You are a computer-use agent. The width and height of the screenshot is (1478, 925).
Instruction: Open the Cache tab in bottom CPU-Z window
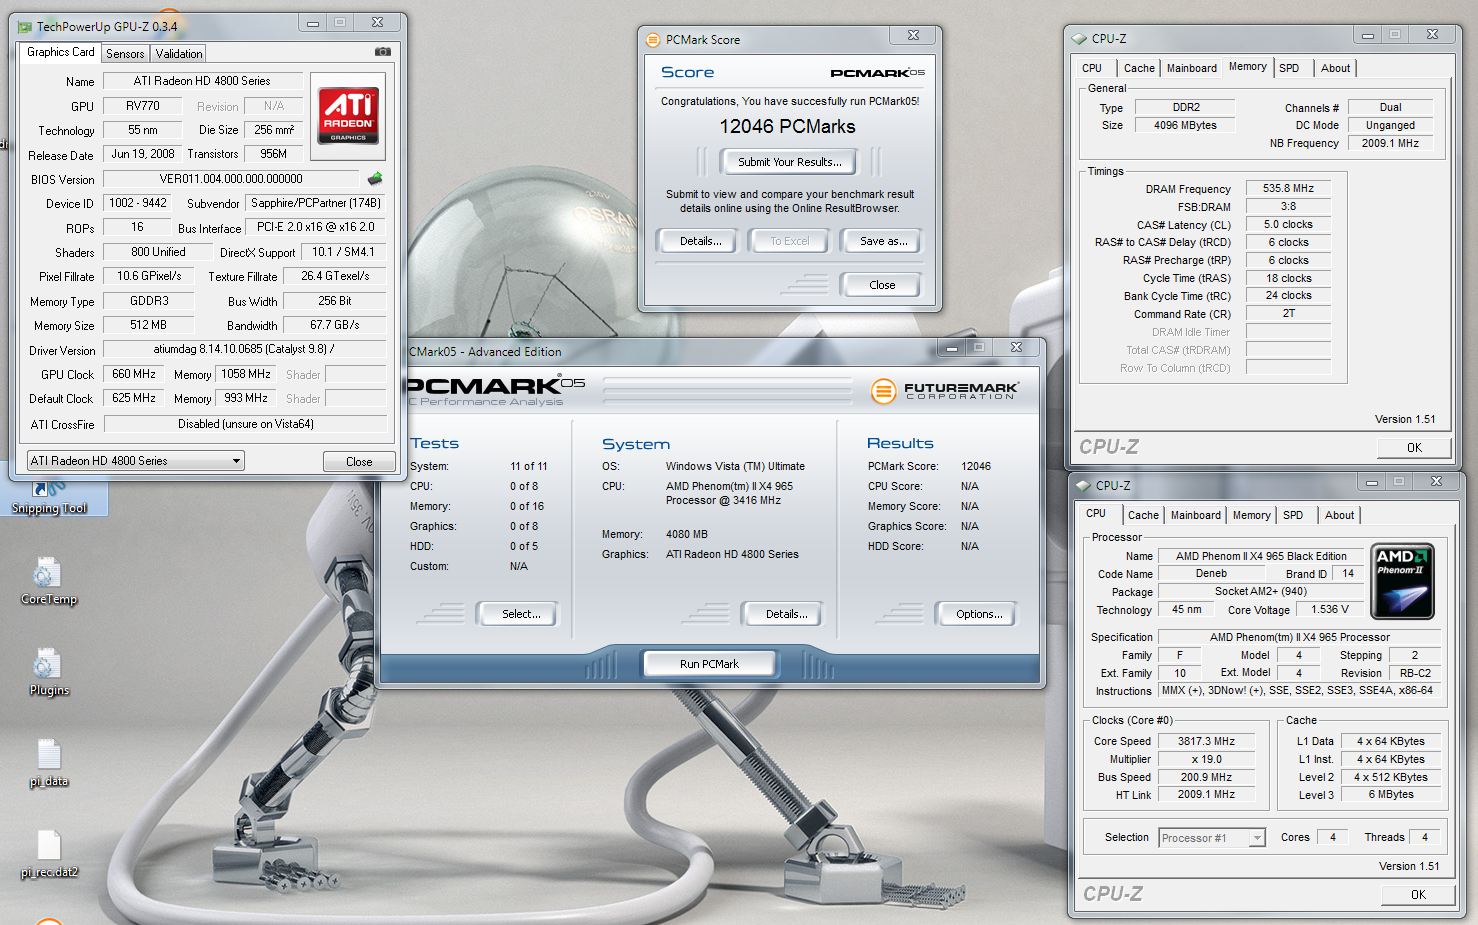point(1143,515)
